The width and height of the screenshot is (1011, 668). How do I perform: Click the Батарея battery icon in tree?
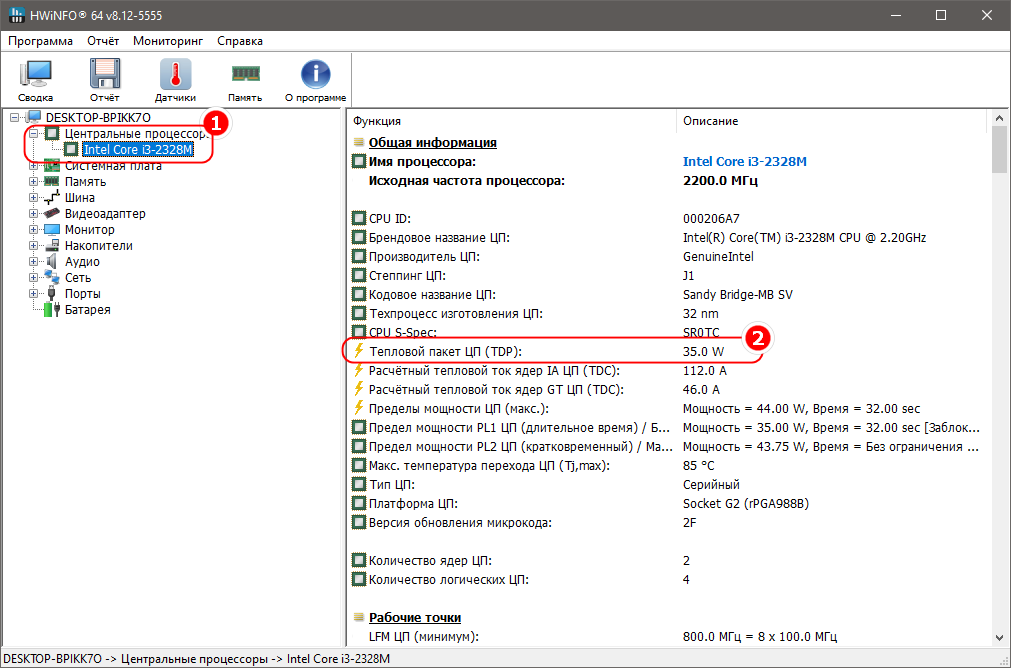coord(52,309)
